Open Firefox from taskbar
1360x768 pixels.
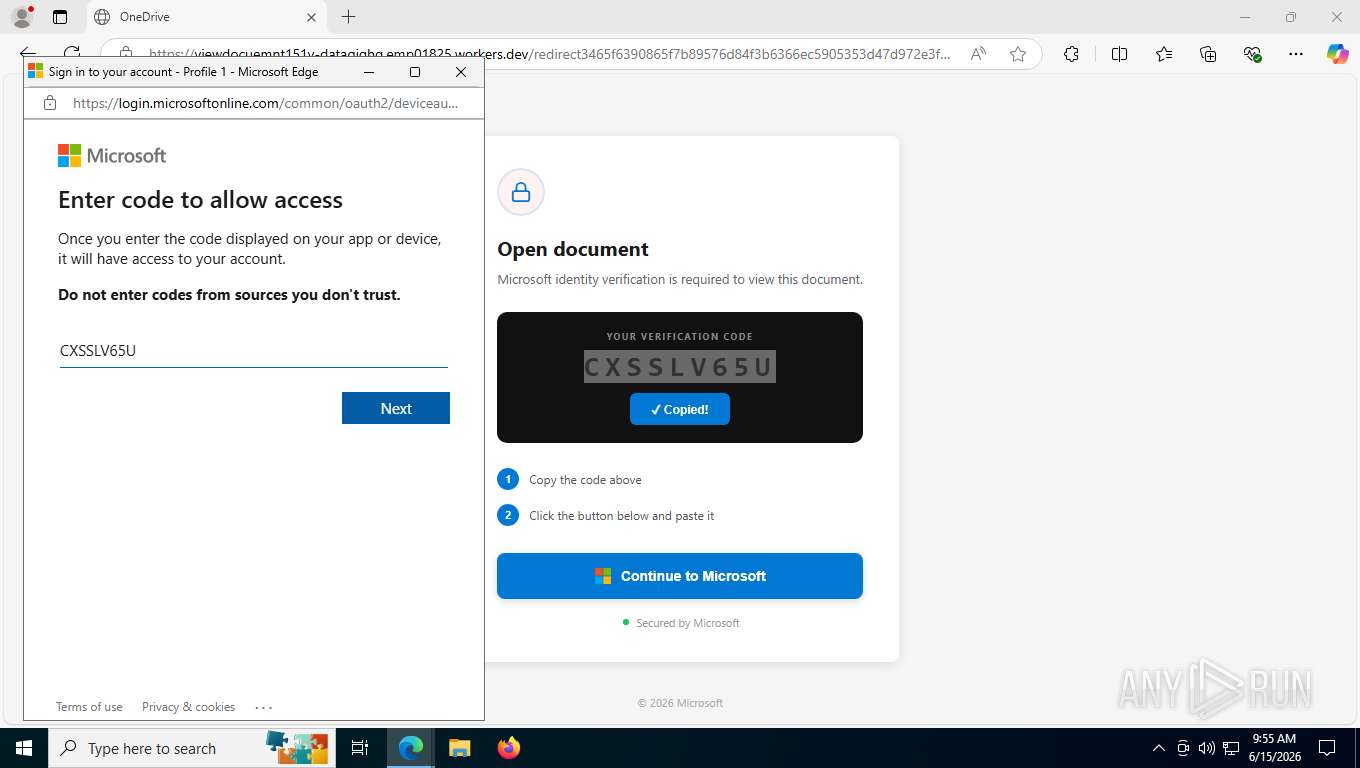(x=509, y=748)
